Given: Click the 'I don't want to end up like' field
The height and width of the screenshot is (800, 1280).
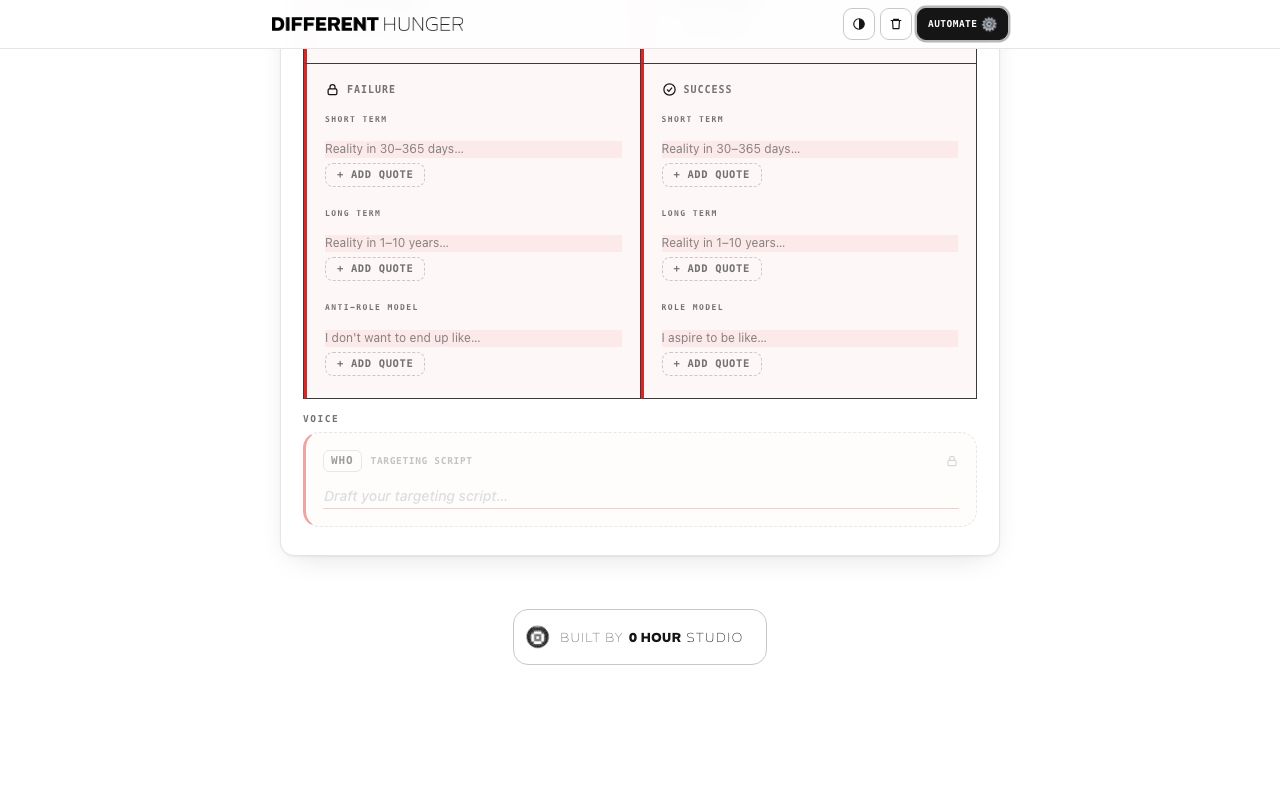Looking at the screenshot, I should coord(473,338).
